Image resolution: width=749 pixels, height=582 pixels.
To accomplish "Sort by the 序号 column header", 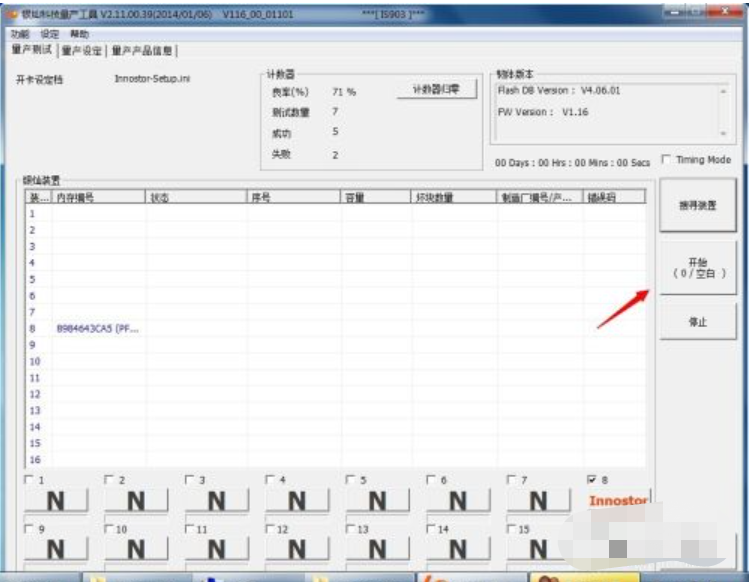I will pos(294,197).
